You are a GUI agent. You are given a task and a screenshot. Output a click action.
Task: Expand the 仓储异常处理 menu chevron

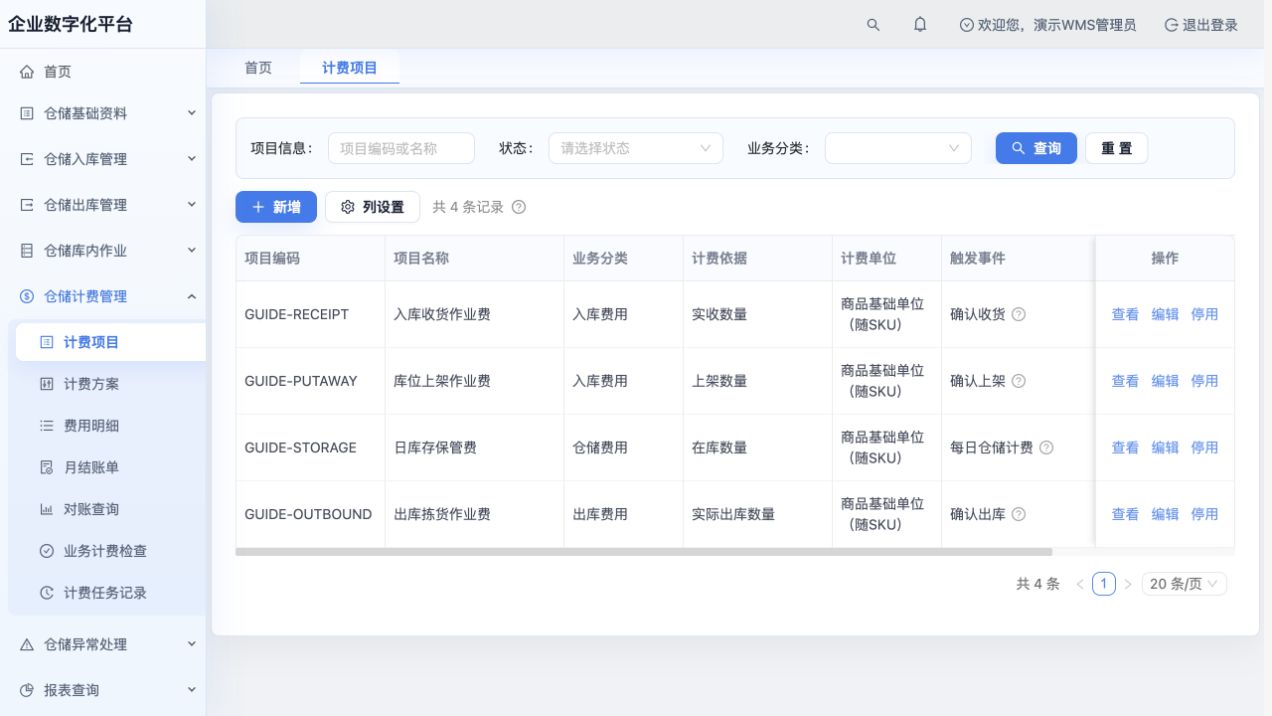click(x=192, y=644)
